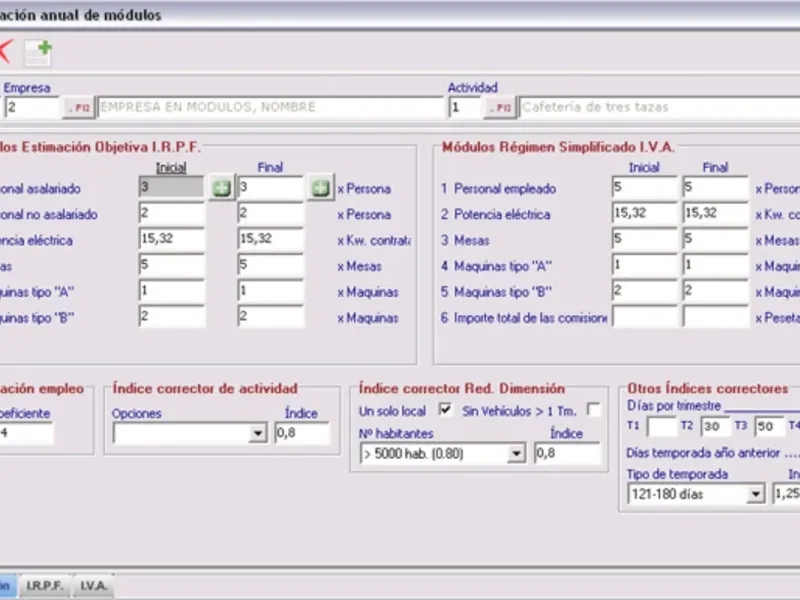
Task: Click IVA Final Potencia eléctrica field
Action: (715, 213)
